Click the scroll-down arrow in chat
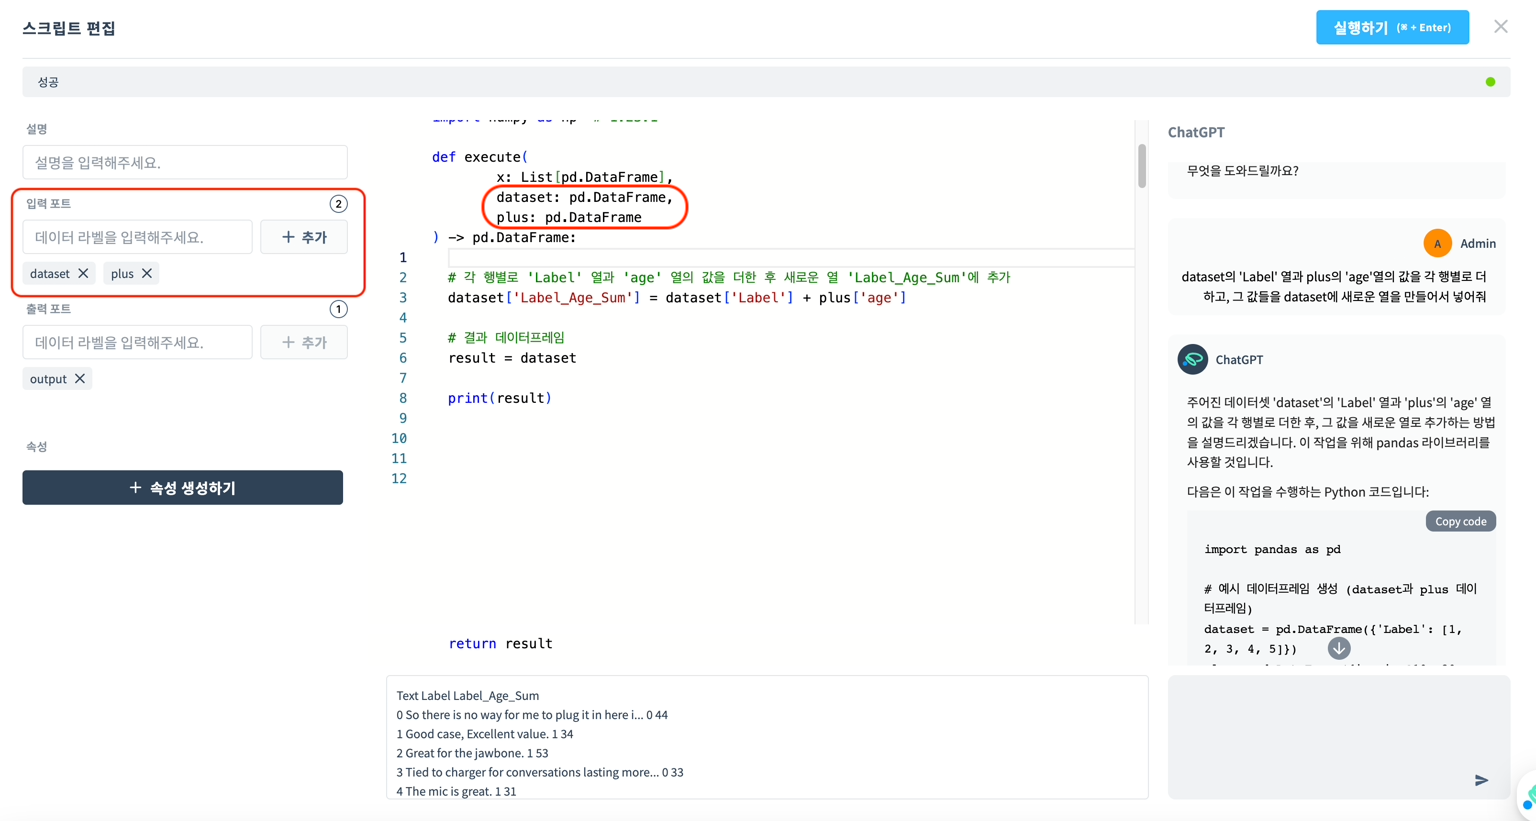 [1339, 648]
